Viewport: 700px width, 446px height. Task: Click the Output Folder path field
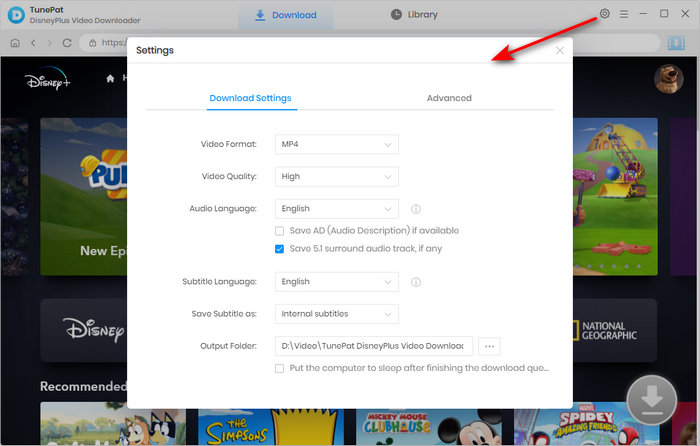(374, 346)
